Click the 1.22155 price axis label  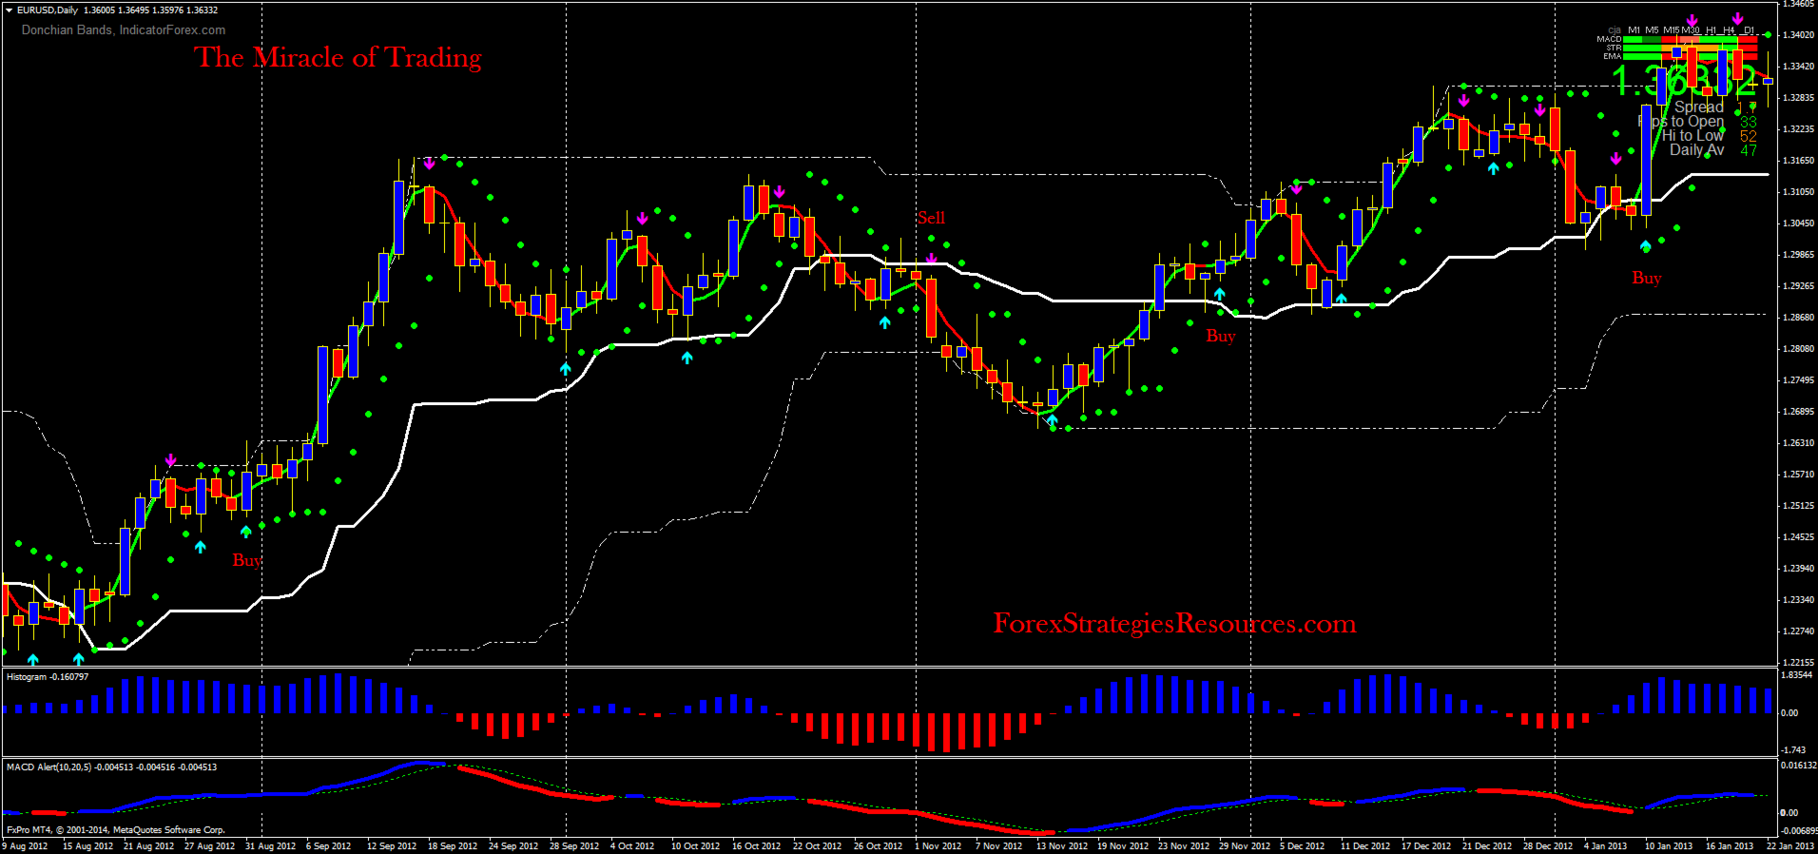(1799, 662)
